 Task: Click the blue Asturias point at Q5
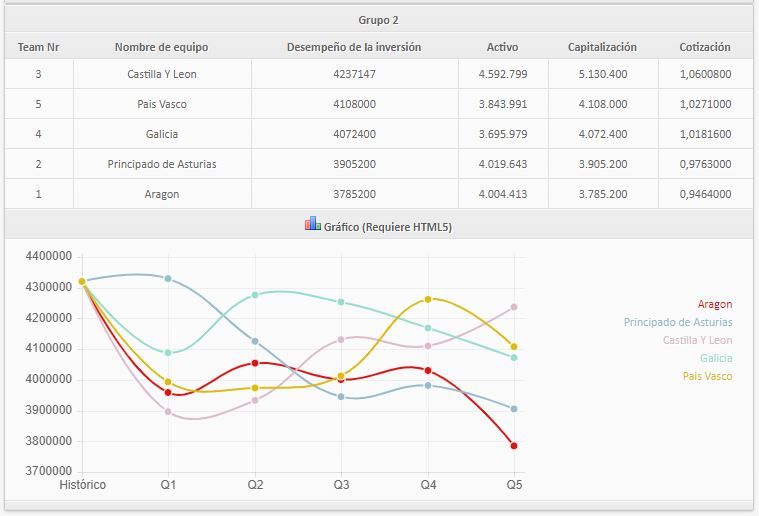pyautogui.click(x=514, y=409)
